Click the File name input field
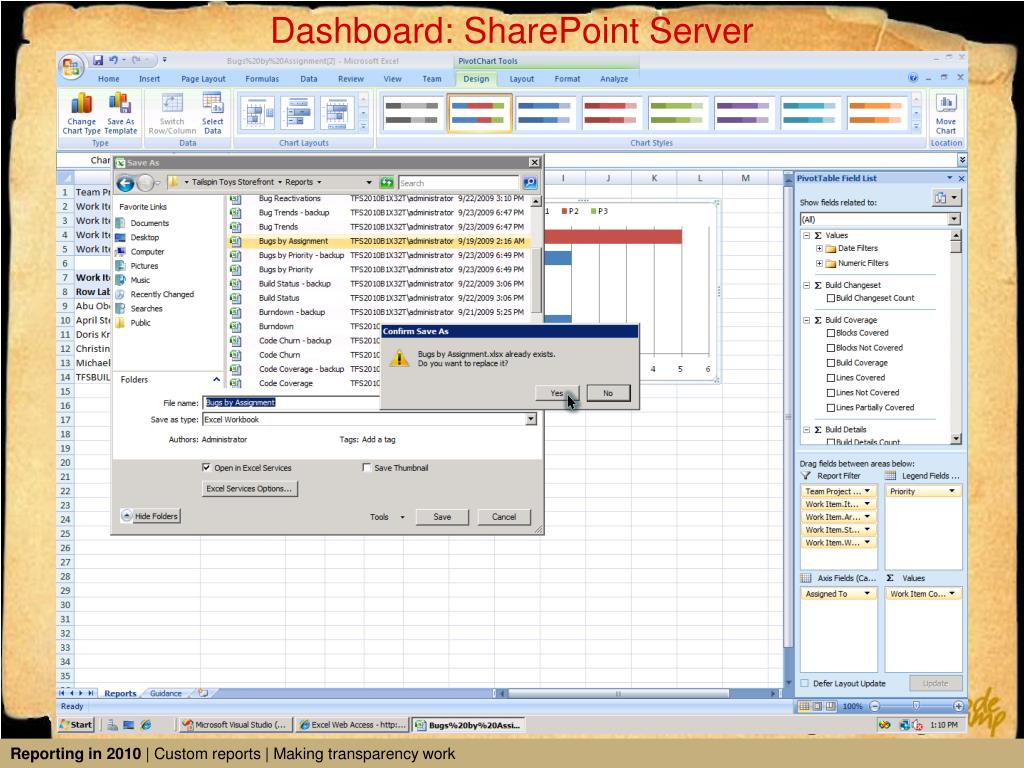The height and width of the screenshot is (768, 1024). pyautogui.click(x=291, y=402)
